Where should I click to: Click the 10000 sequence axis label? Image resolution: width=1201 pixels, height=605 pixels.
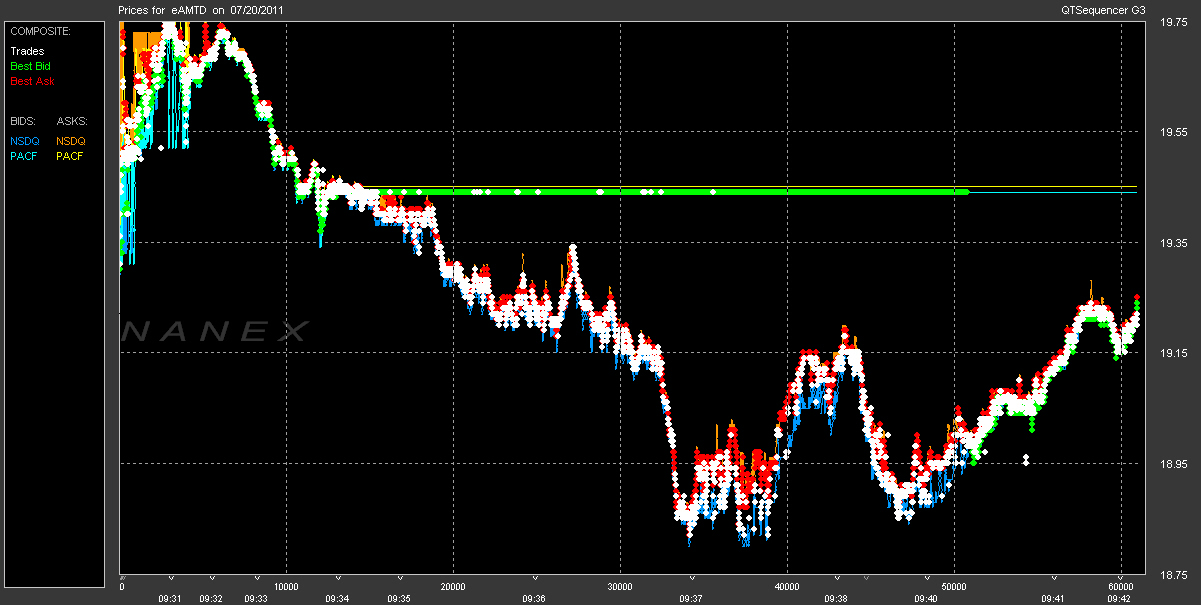click(x=287, y=587)
